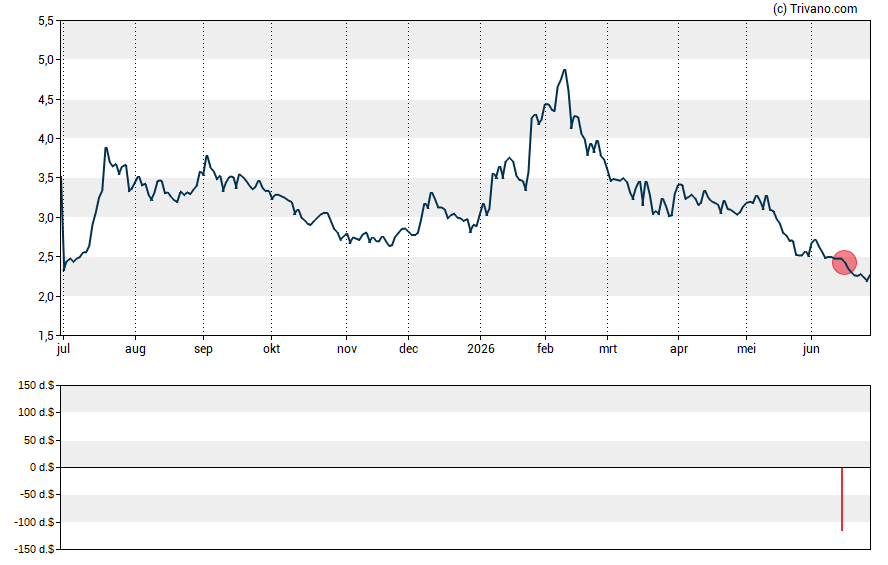The height and width of the screenshot is (565, 888).
Task: Click the '2,5' price axis value
Action: (46, 257)
